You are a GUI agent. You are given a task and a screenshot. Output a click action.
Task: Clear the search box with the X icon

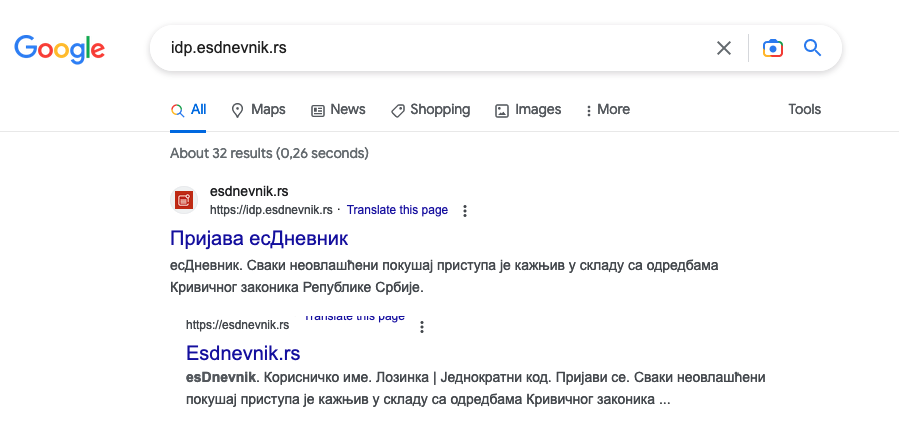(x=724, y=48)
